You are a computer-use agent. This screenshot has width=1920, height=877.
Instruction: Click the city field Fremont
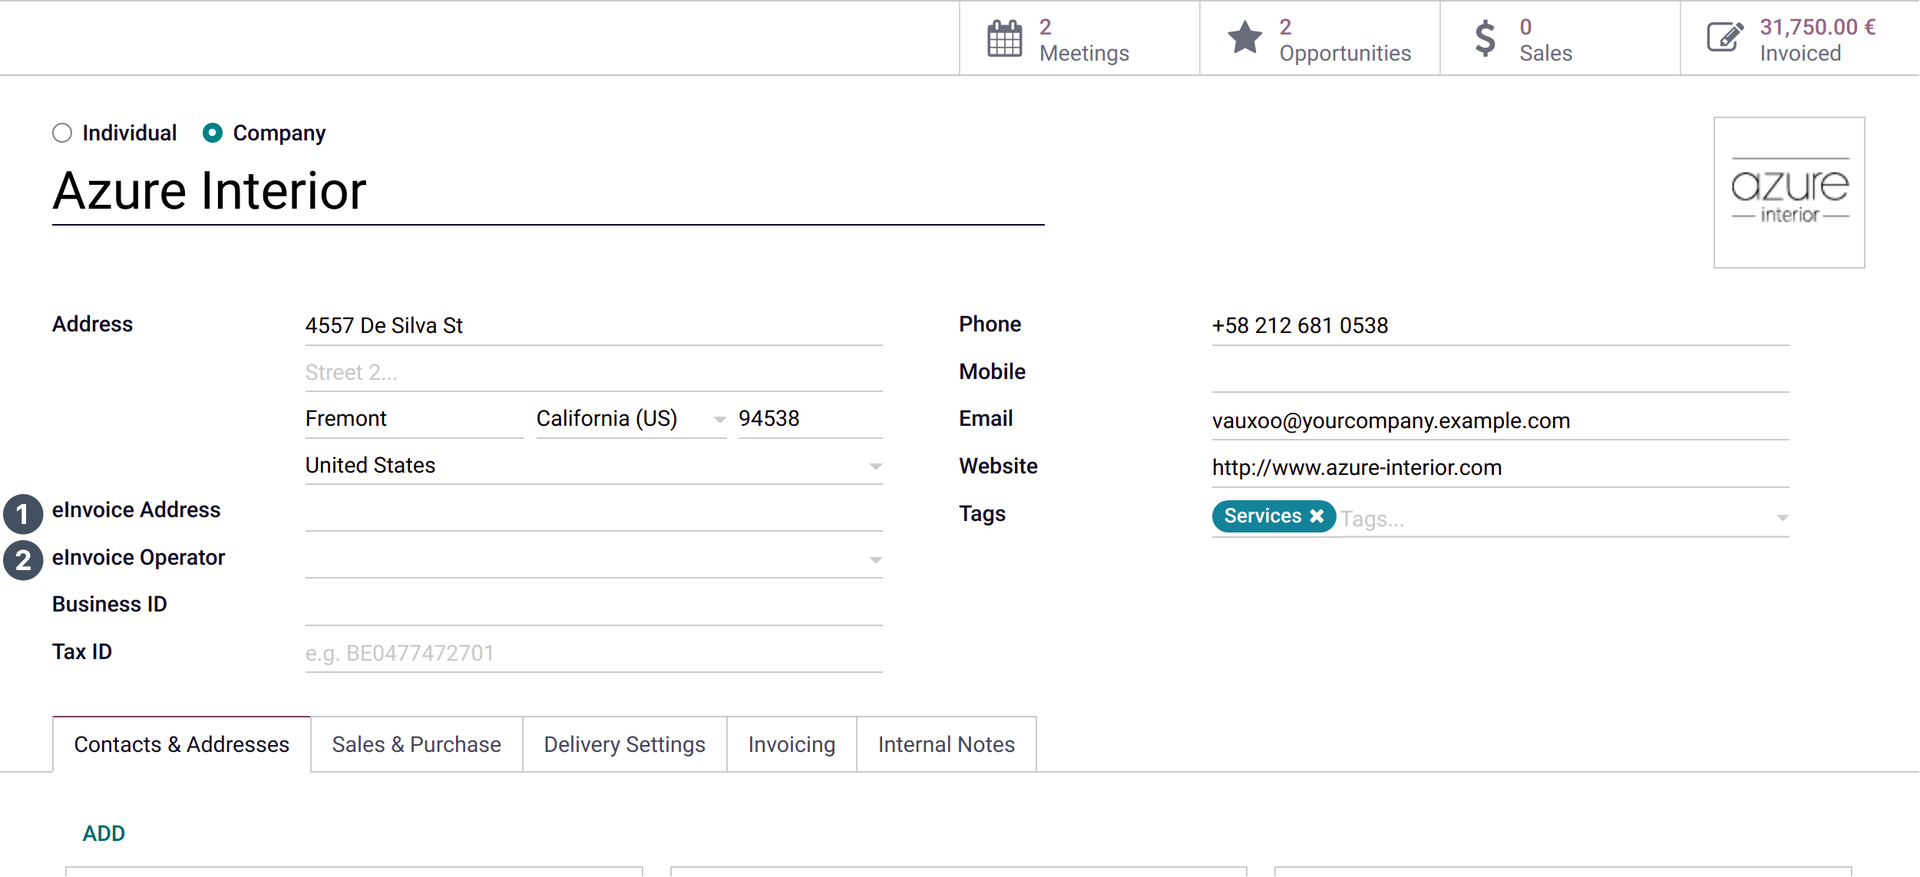(414, 419)
